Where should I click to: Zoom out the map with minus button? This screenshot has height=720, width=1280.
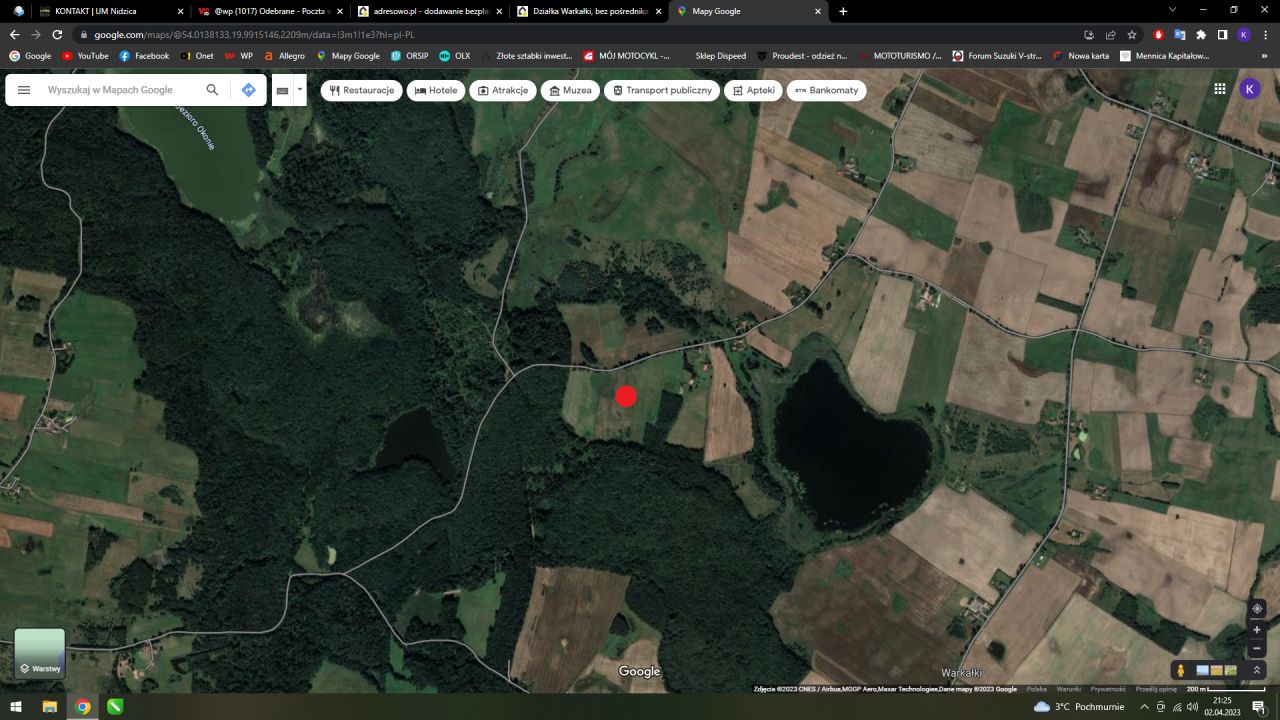click(1258, 649)
